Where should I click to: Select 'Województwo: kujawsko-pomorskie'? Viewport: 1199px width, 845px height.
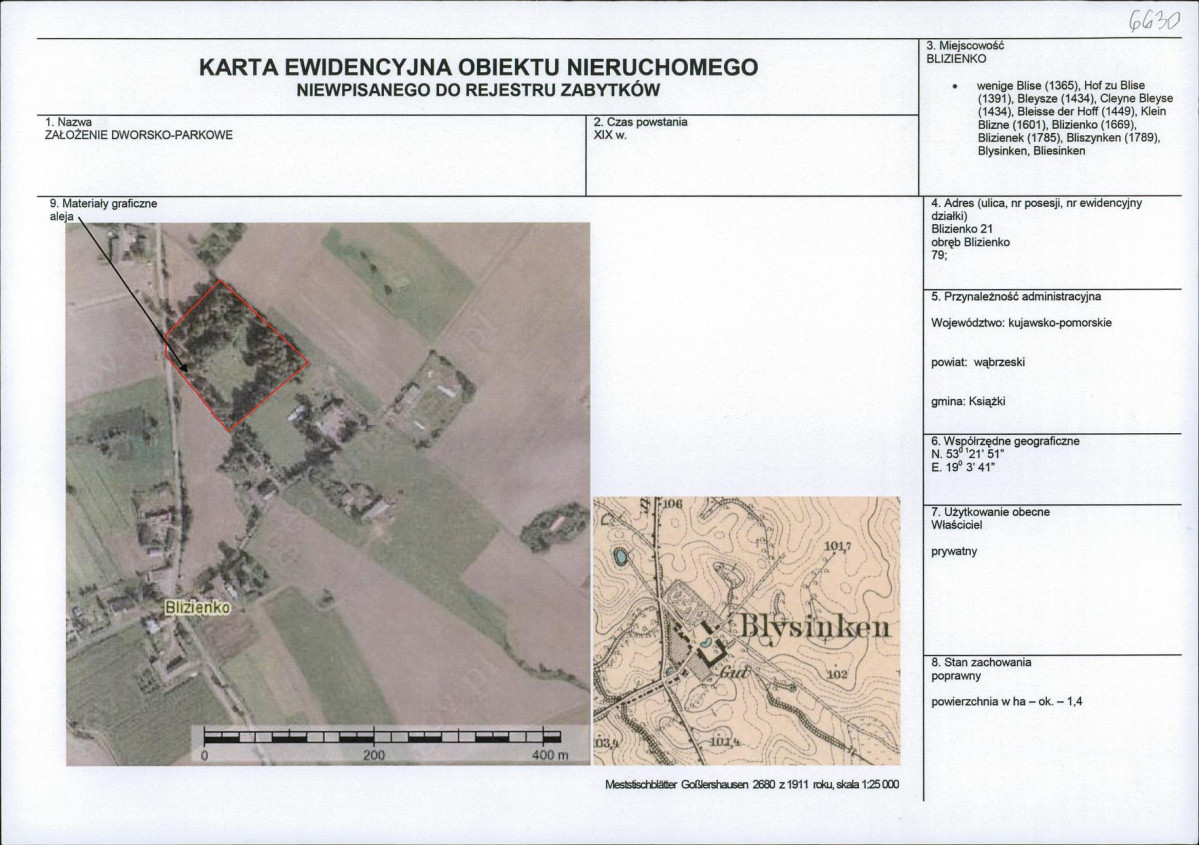tap(1022, 323)
